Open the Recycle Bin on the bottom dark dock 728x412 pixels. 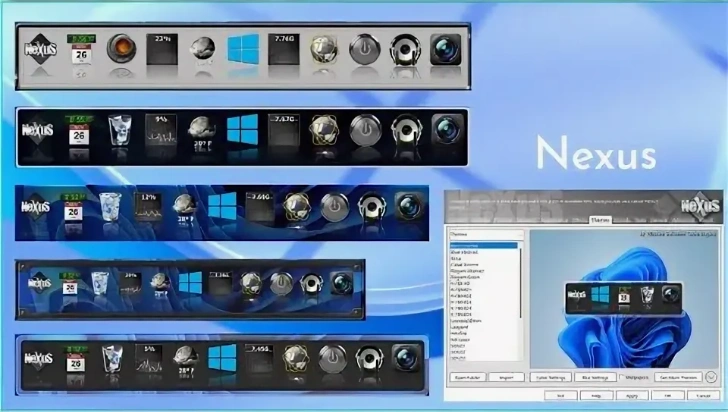point(112,358)
